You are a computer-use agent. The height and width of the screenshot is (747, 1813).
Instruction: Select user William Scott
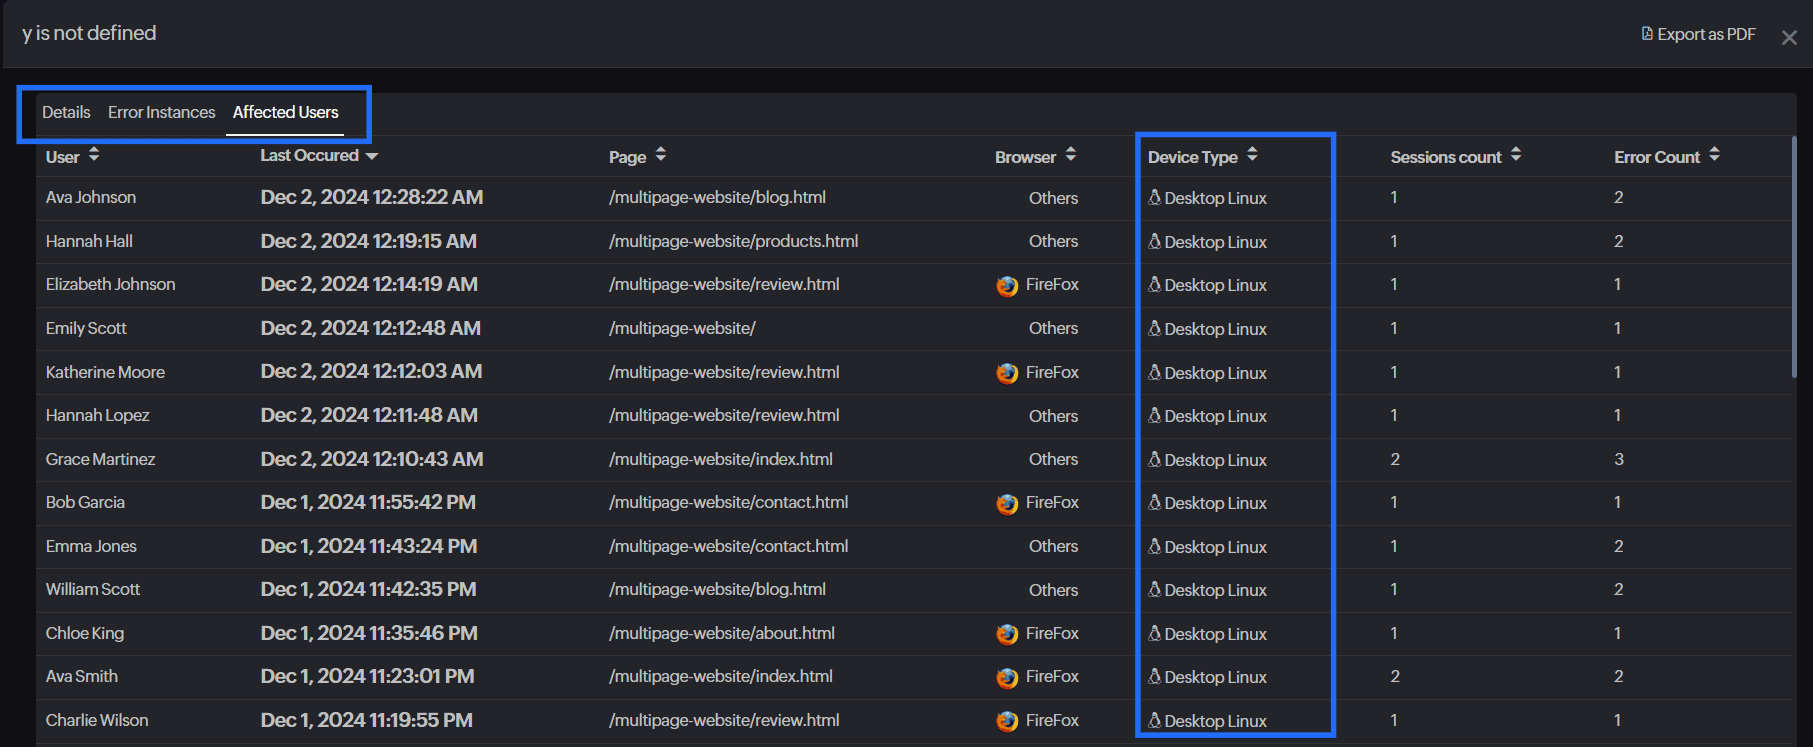pyautogui.click(x=93, y=589)
